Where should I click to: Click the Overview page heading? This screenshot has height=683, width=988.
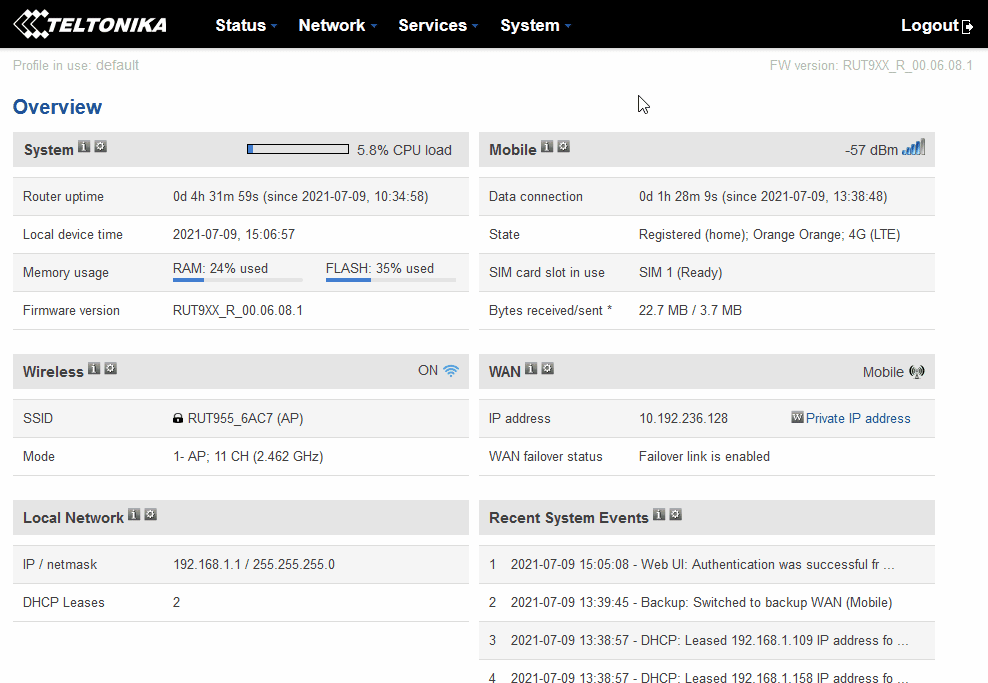coord(57,107)
